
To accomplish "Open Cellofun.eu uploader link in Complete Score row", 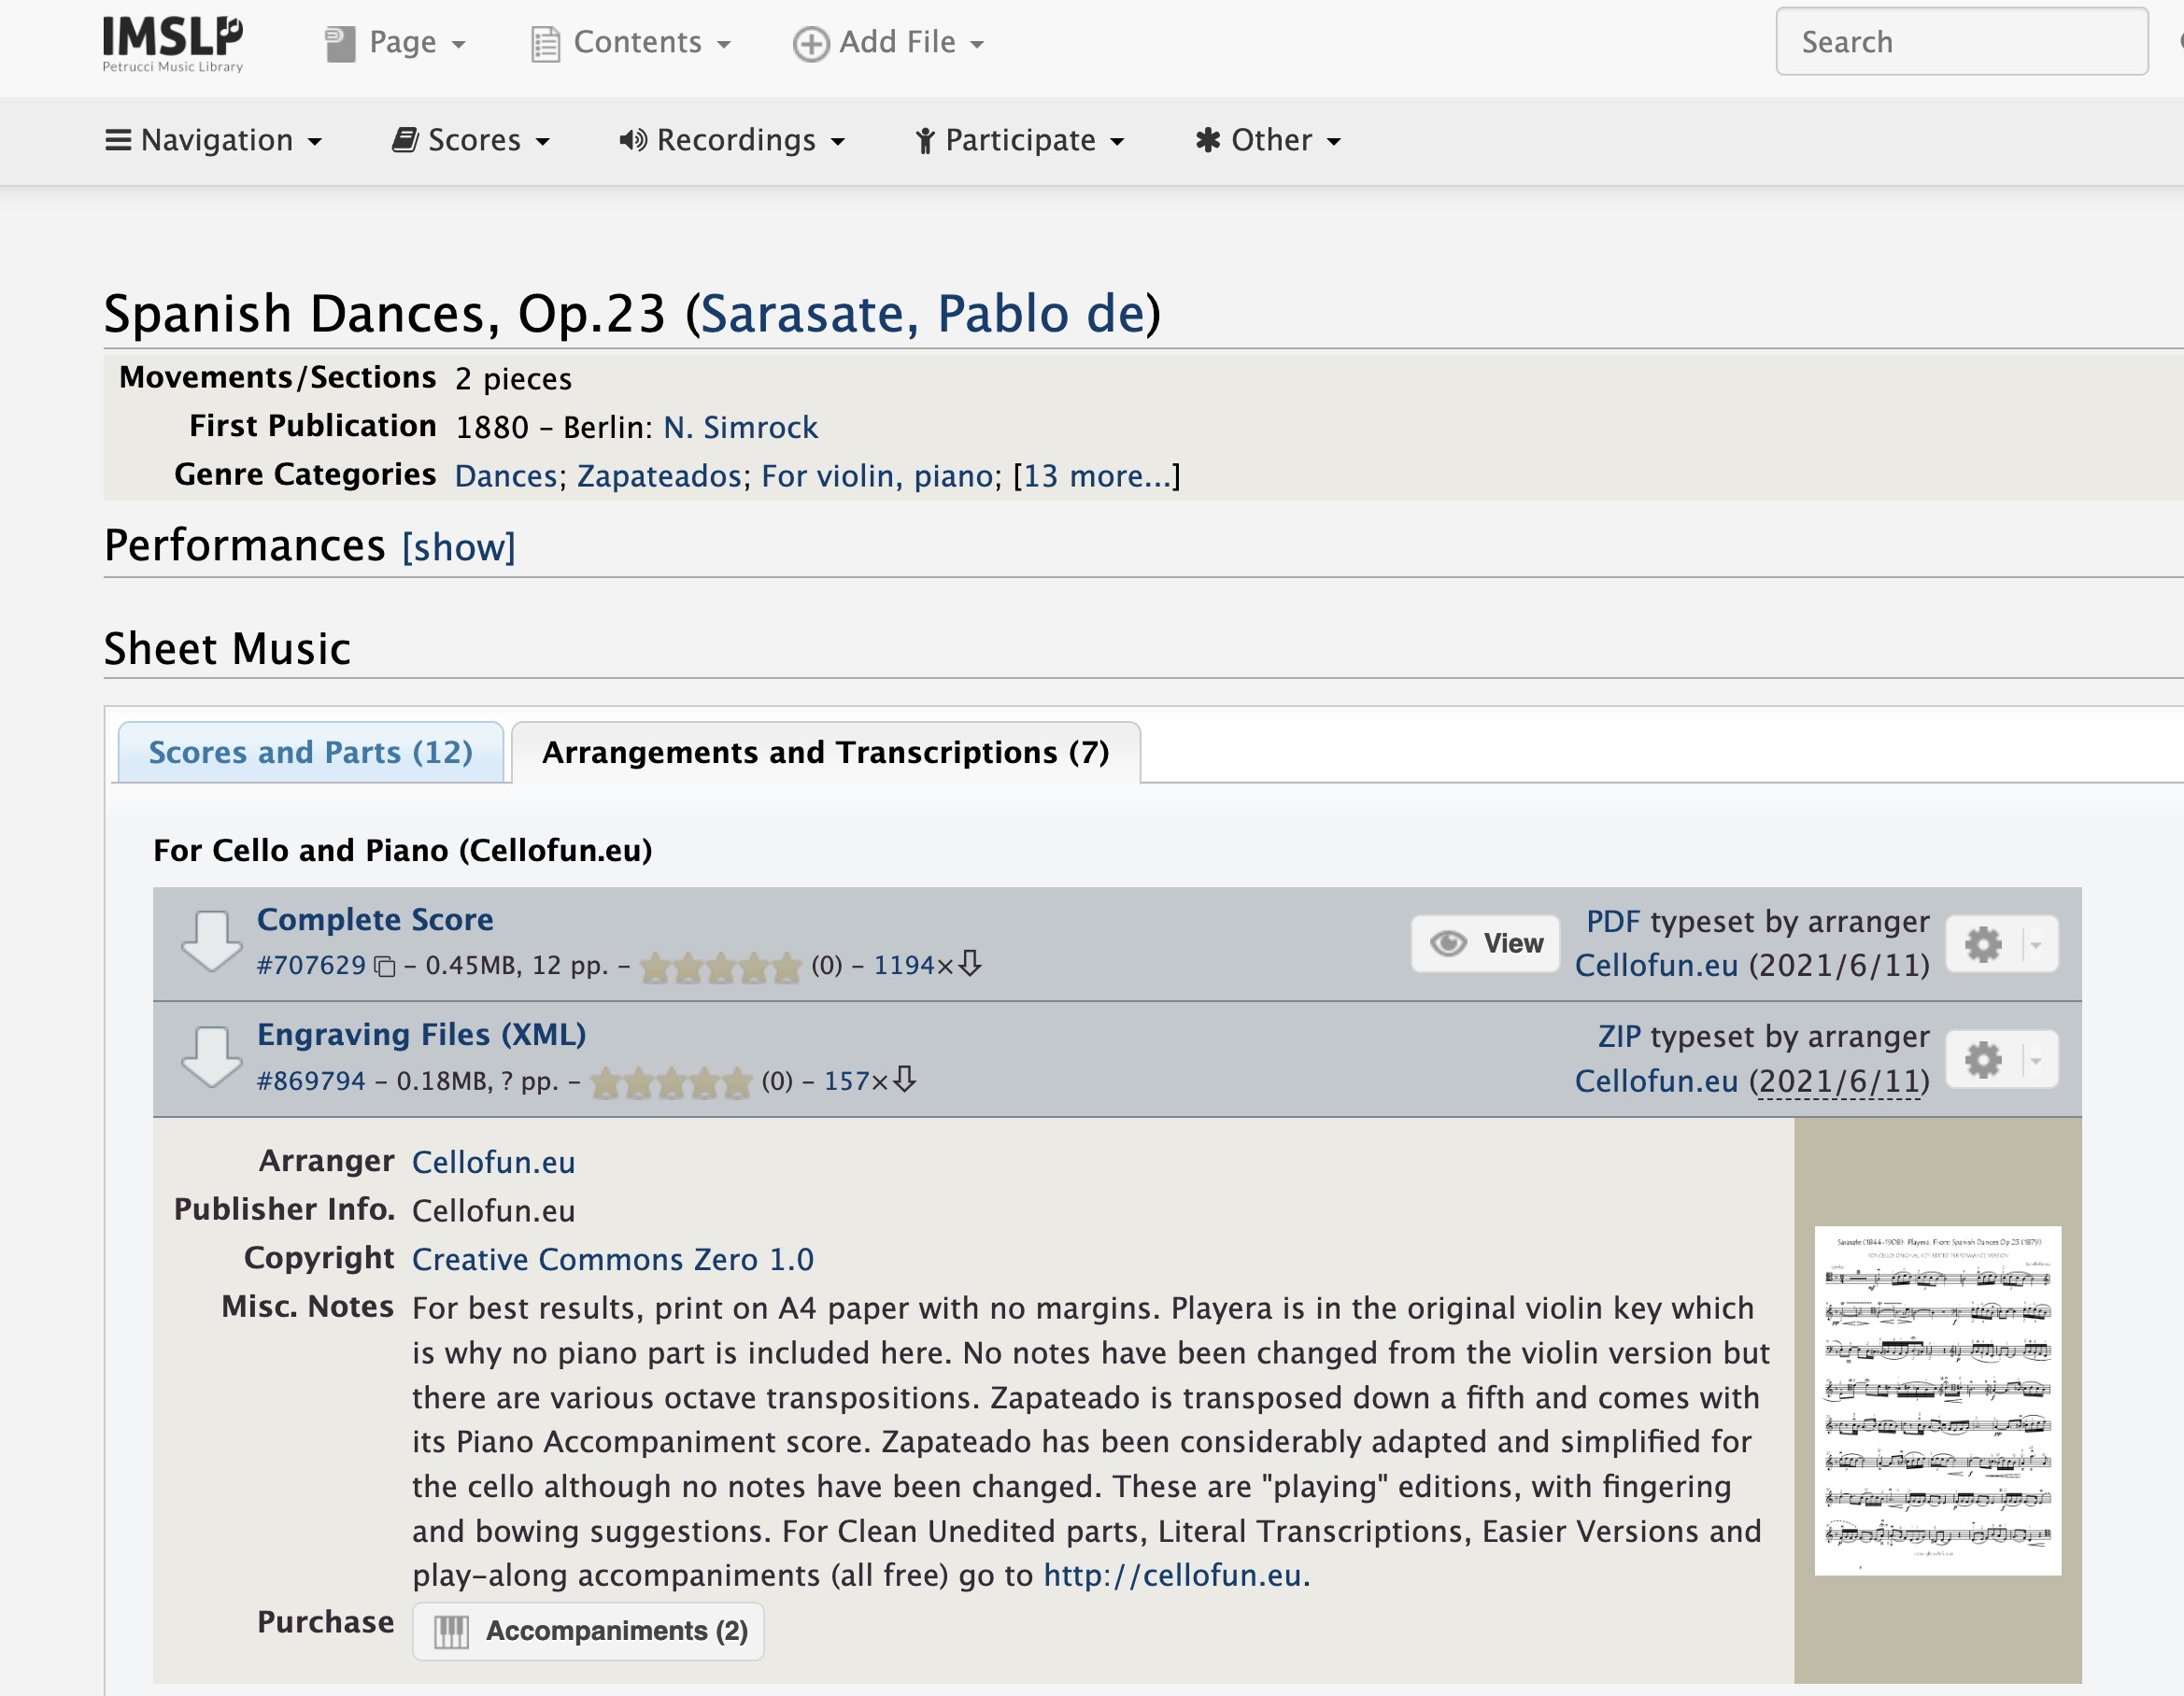I will tap(1657, 966).
